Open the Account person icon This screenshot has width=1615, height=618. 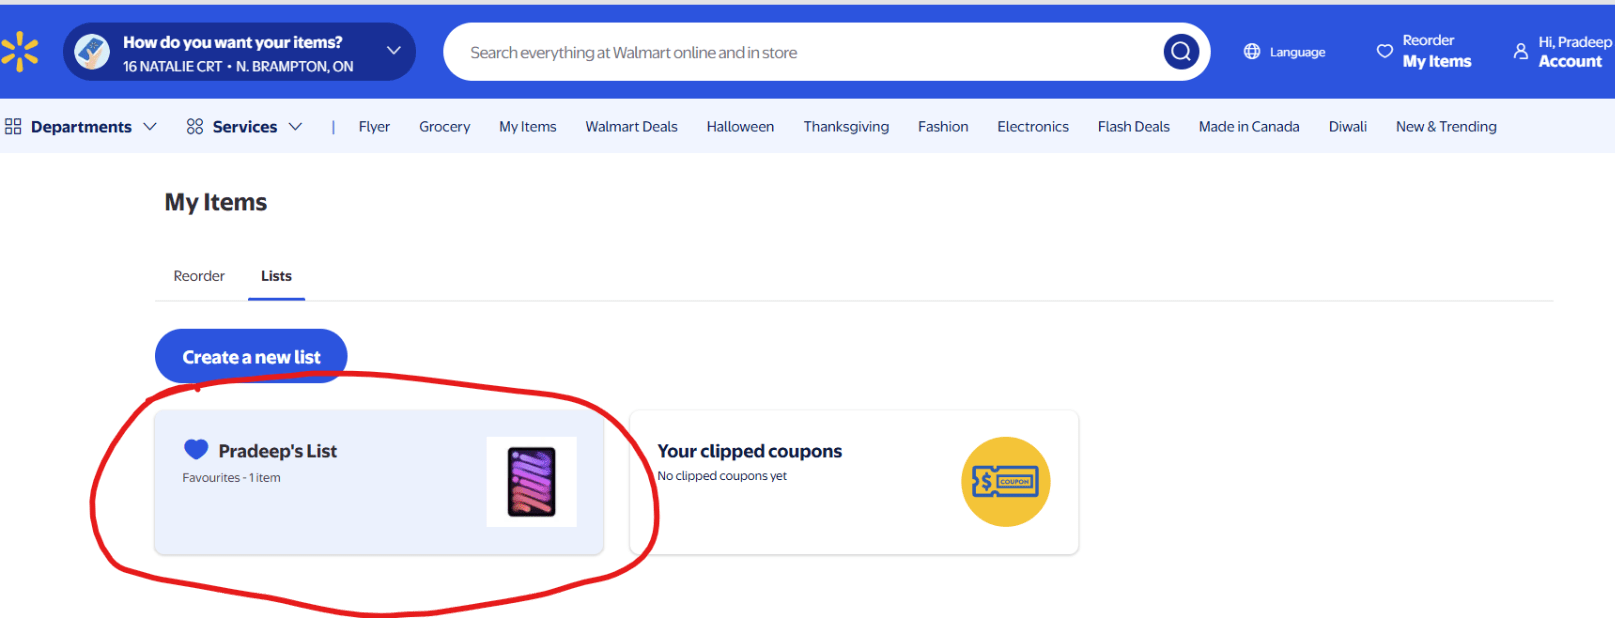(1521, 51)
